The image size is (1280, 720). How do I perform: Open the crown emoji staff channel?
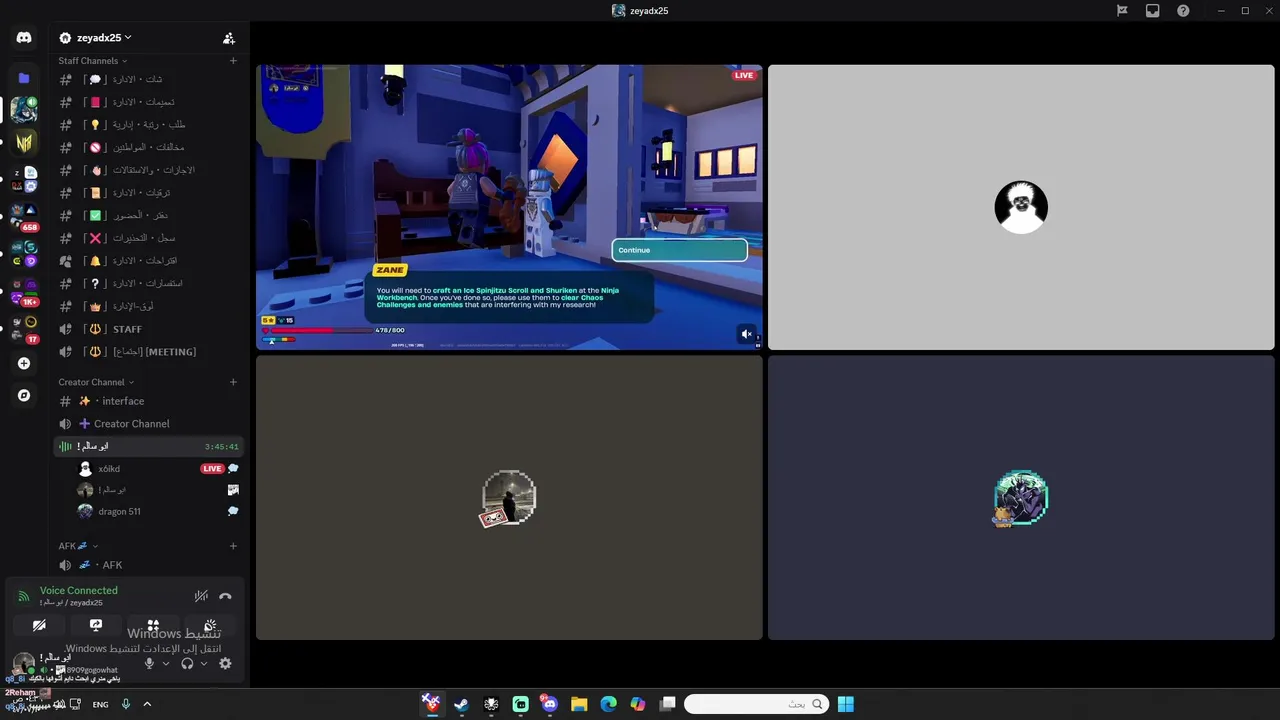point(148,306)
